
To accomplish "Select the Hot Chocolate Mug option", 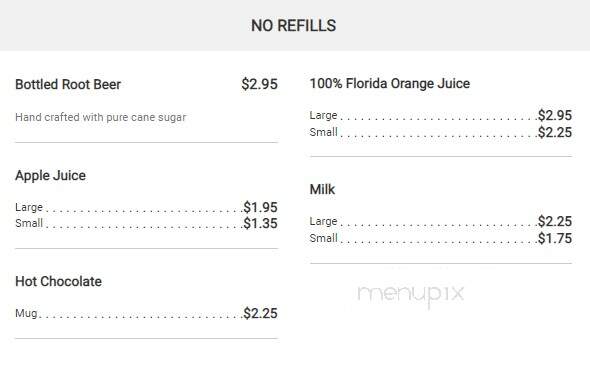I will click(x=146, y=313).
